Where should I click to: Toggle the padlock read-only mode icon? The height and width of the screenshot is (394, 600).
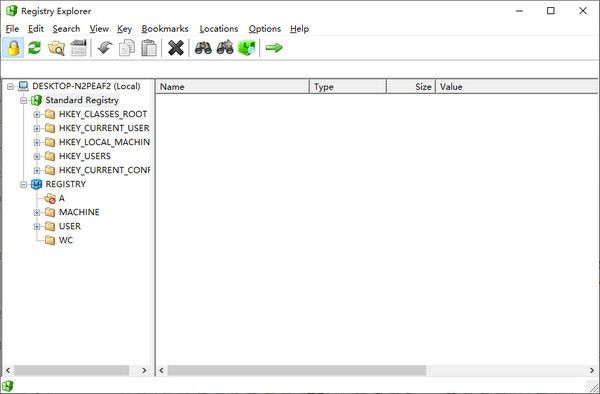pyautogui.click(x=13, y=48)
